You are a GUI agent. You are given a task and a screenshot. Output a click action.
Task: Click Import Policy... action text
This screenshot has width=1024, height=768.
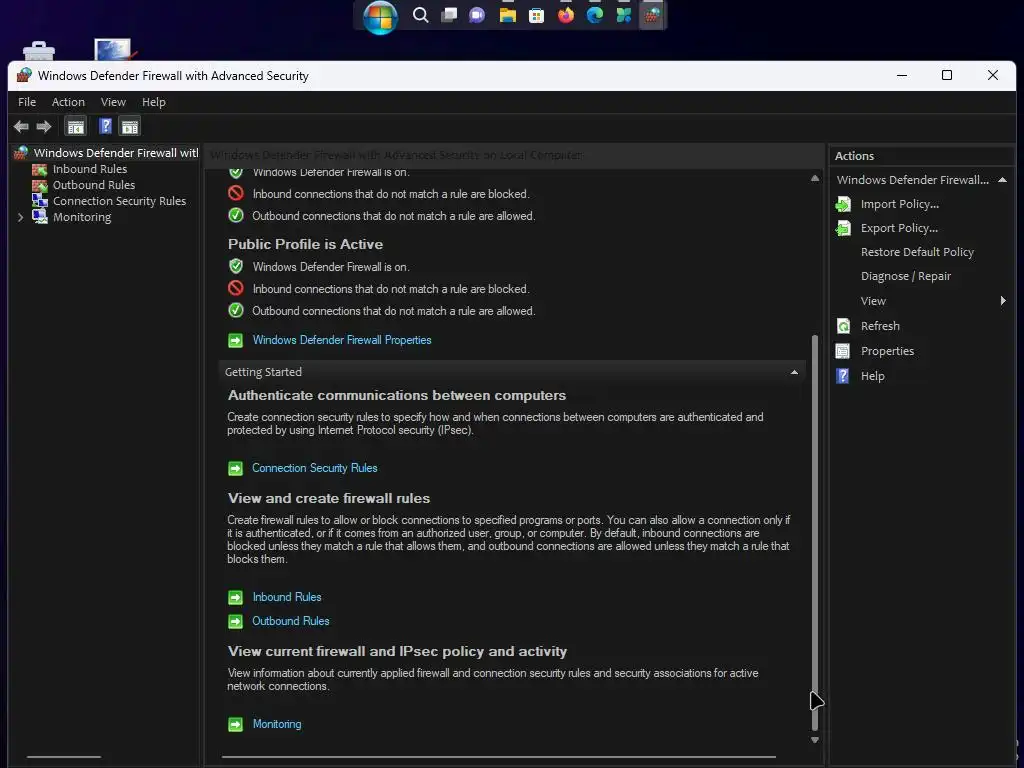coord(899,204)
